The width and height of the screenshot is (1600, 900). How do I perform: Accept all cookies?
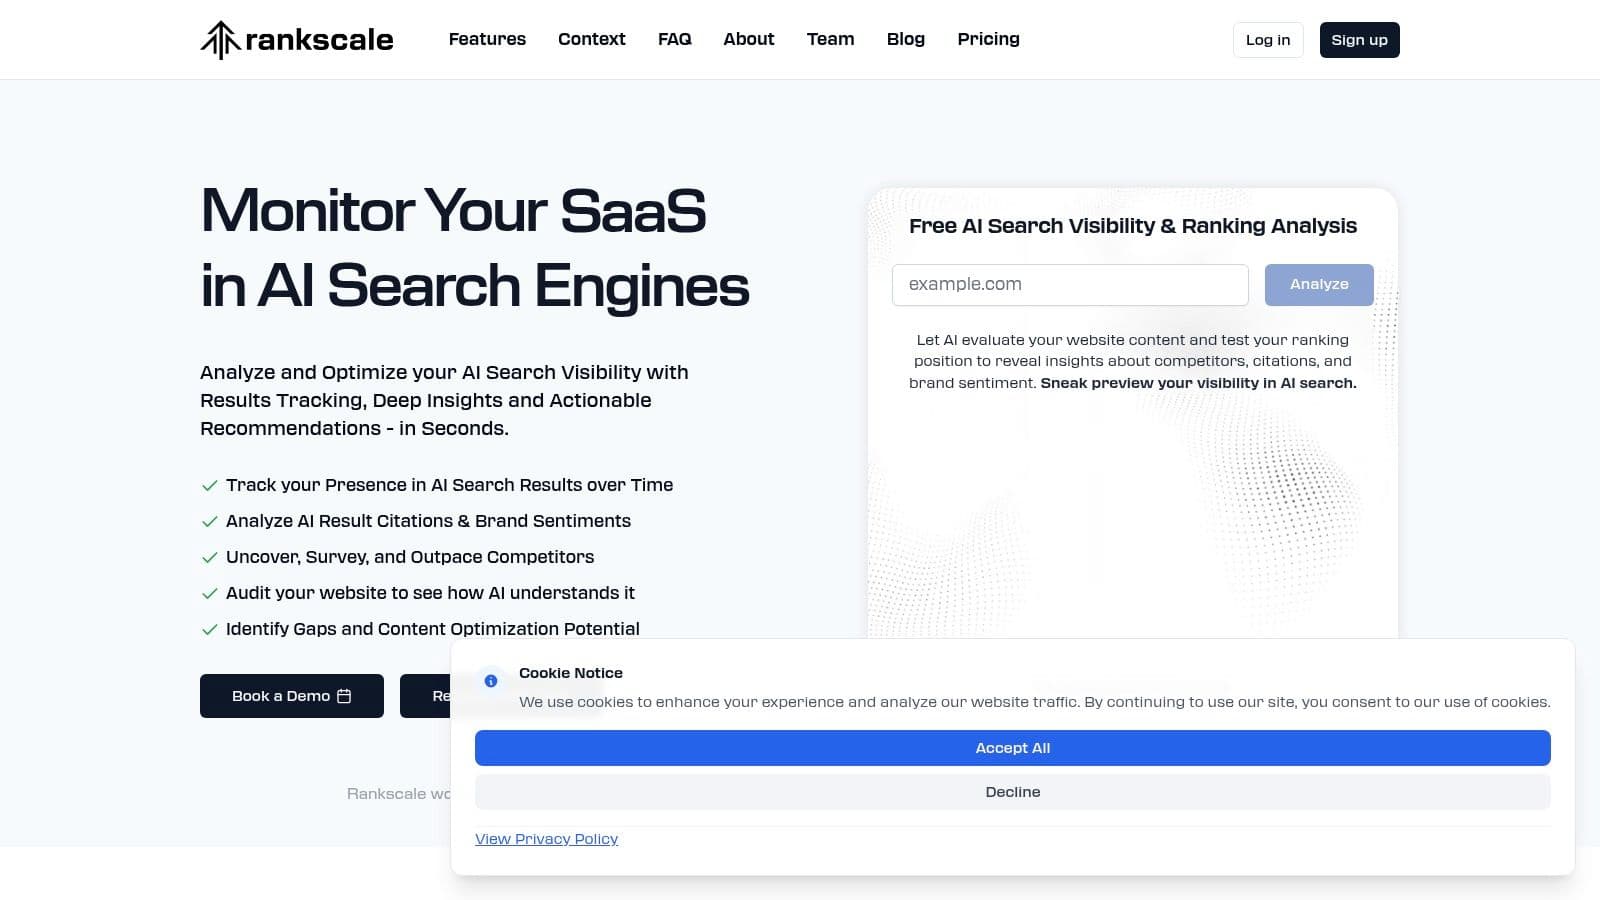pyautogui.click(x=1013, y=747)
